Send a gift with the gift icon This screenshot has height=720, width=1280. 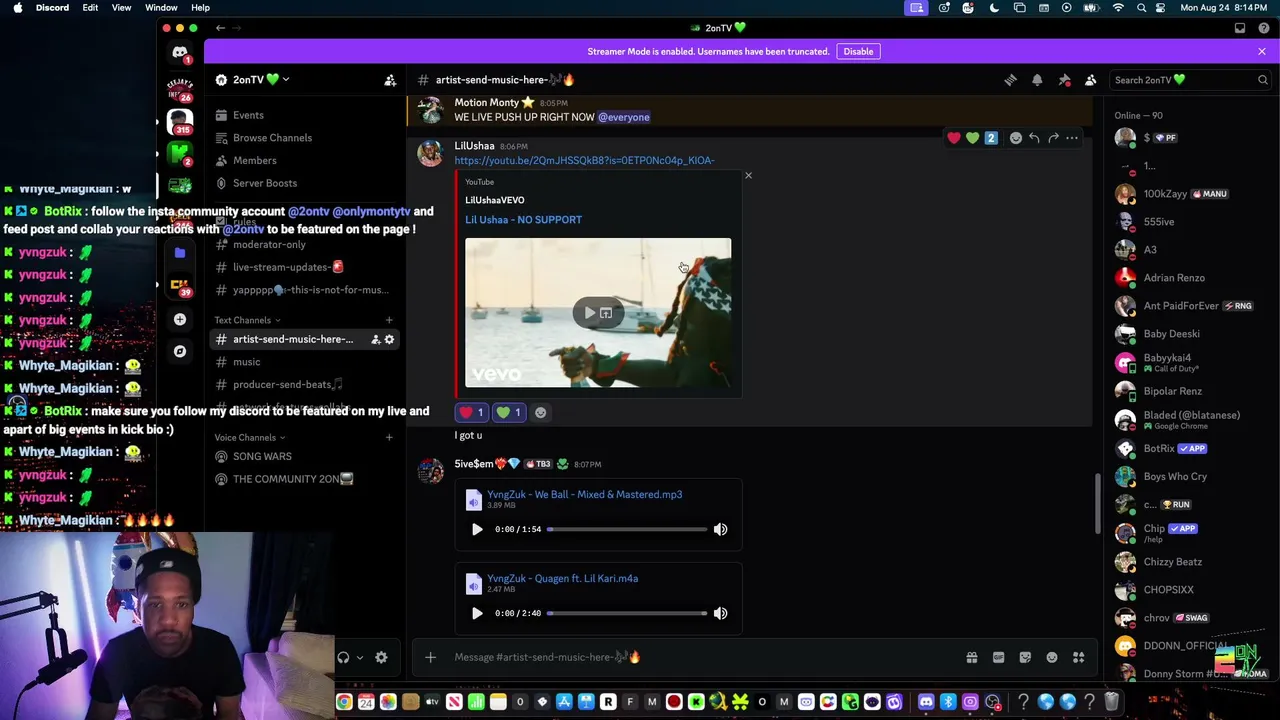[971, 657]
